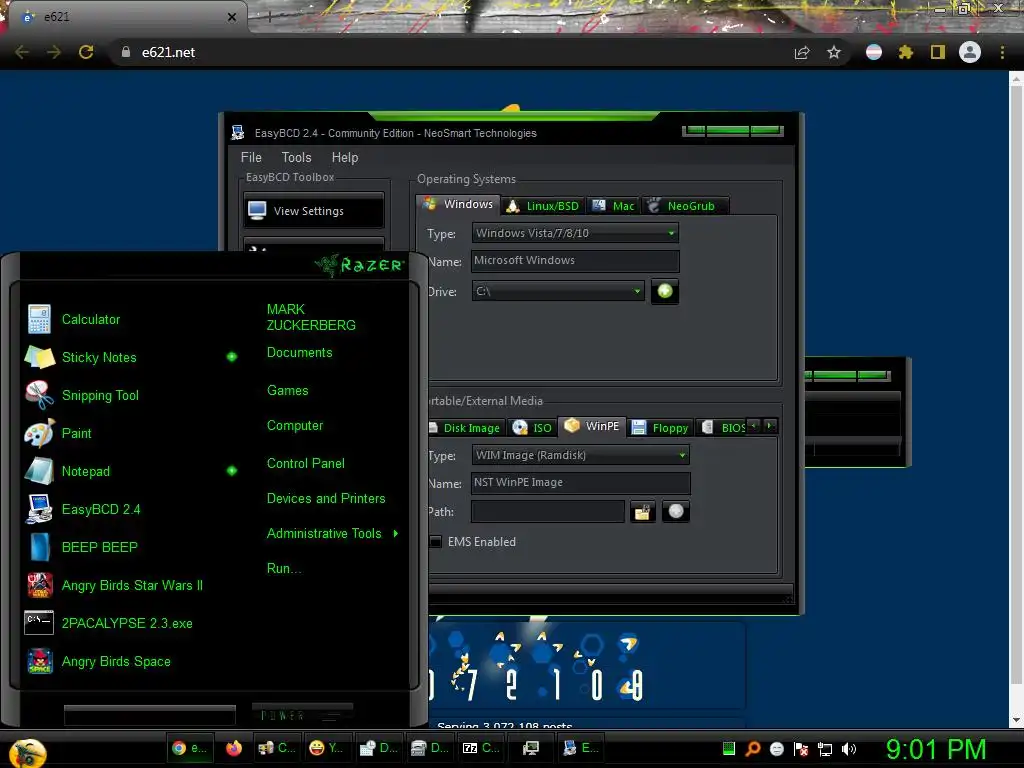
Task: Open Chrome three-dot menu
Action: 1002,52
